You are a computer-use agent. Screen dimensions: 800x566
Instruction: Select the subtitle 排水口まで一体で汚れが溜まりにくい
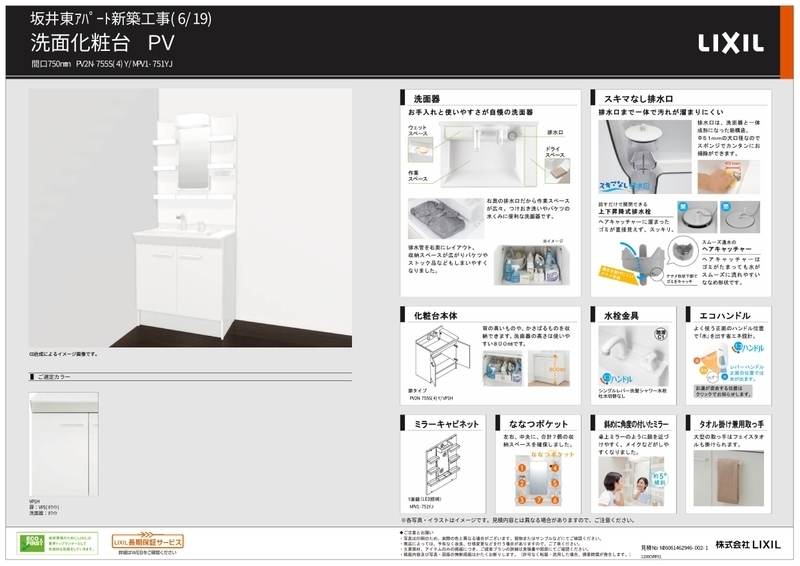661,112
